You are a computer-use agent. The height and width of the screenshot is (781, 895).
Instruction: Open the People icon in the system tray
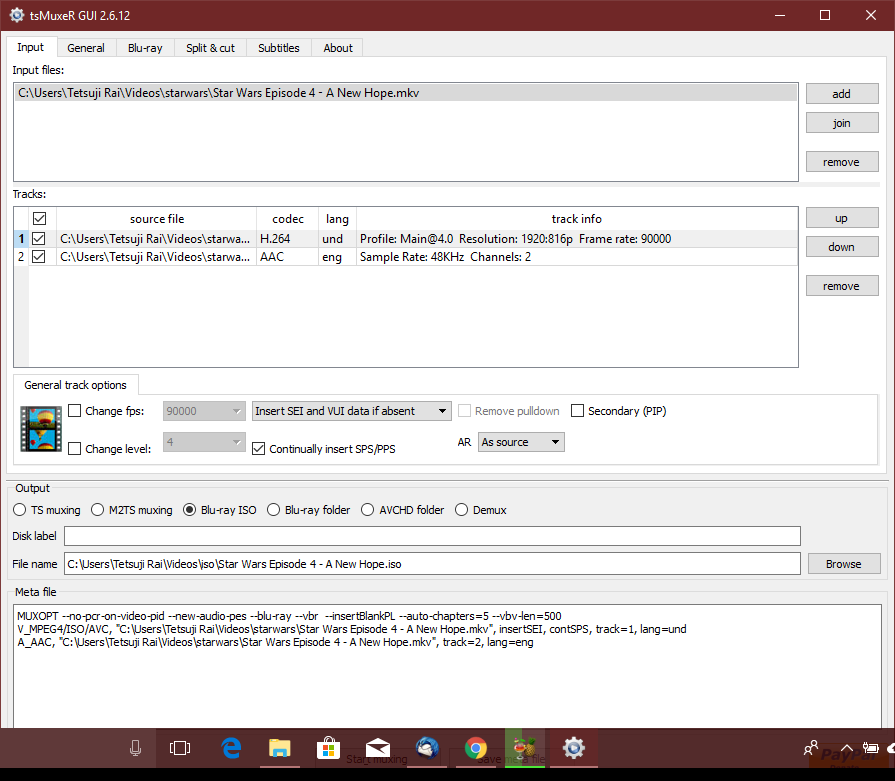811,747
